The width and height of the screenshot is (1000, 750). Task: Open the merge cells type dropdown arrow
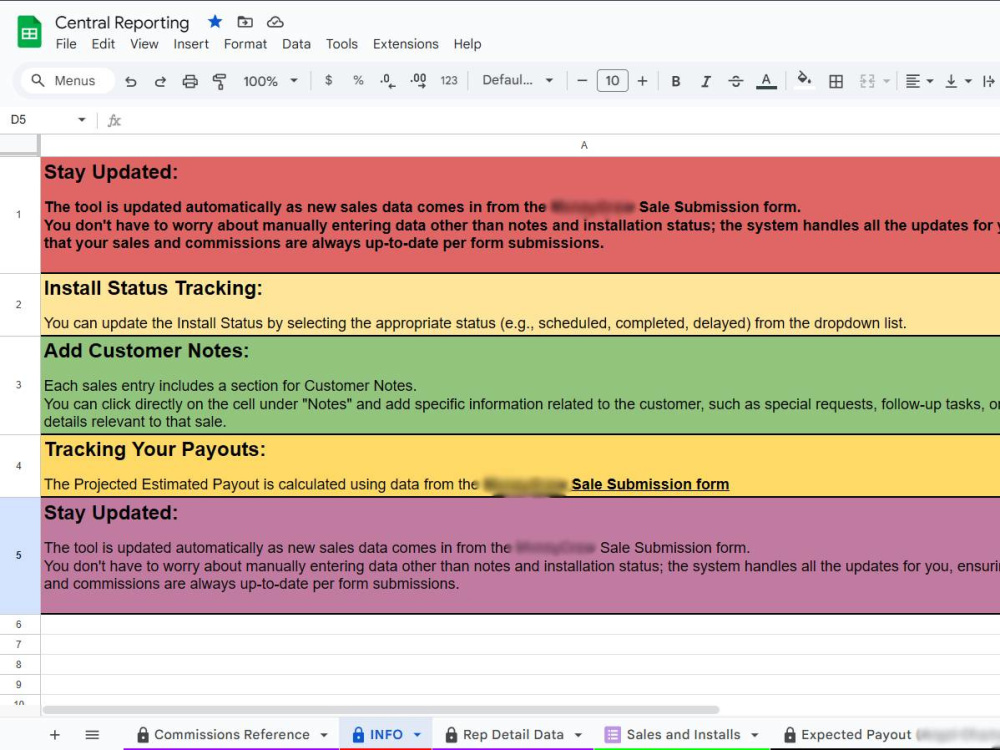pos(886,81)
